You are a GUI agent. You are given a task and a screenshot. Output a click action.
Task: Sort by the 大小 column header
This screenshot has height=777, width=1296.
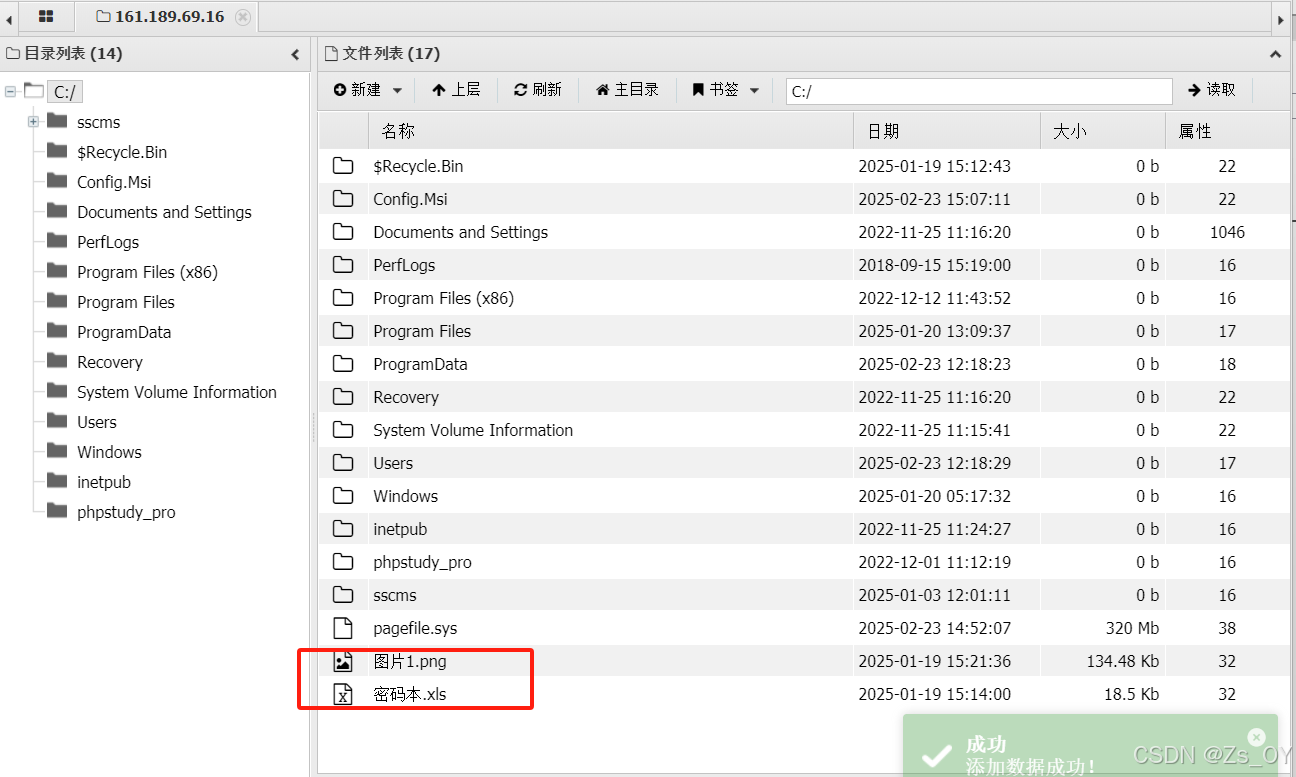1102,131
